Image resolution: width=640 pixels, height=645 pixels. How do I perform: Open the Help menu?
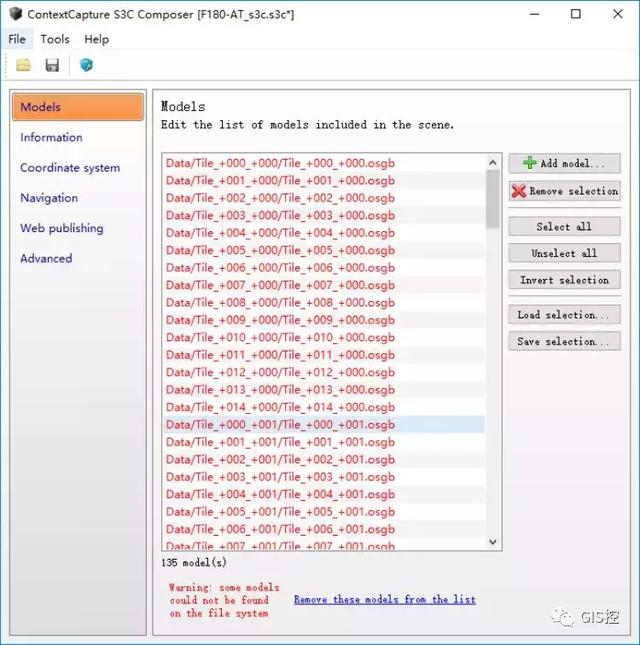pyautogui.click(x=97, y=39)
